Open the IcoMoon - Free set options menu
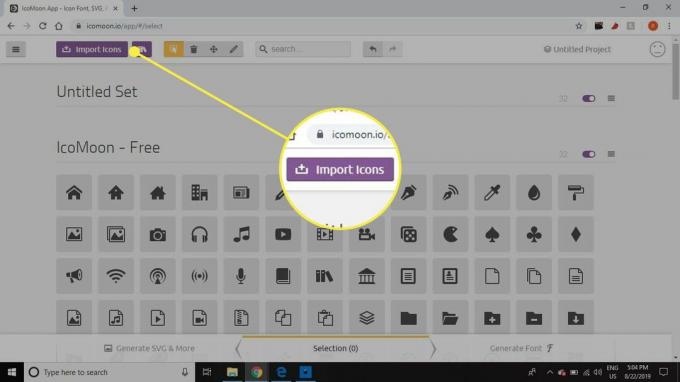This screenshot has height=382, width=680. pyautogui.click(x=611, y=154)
